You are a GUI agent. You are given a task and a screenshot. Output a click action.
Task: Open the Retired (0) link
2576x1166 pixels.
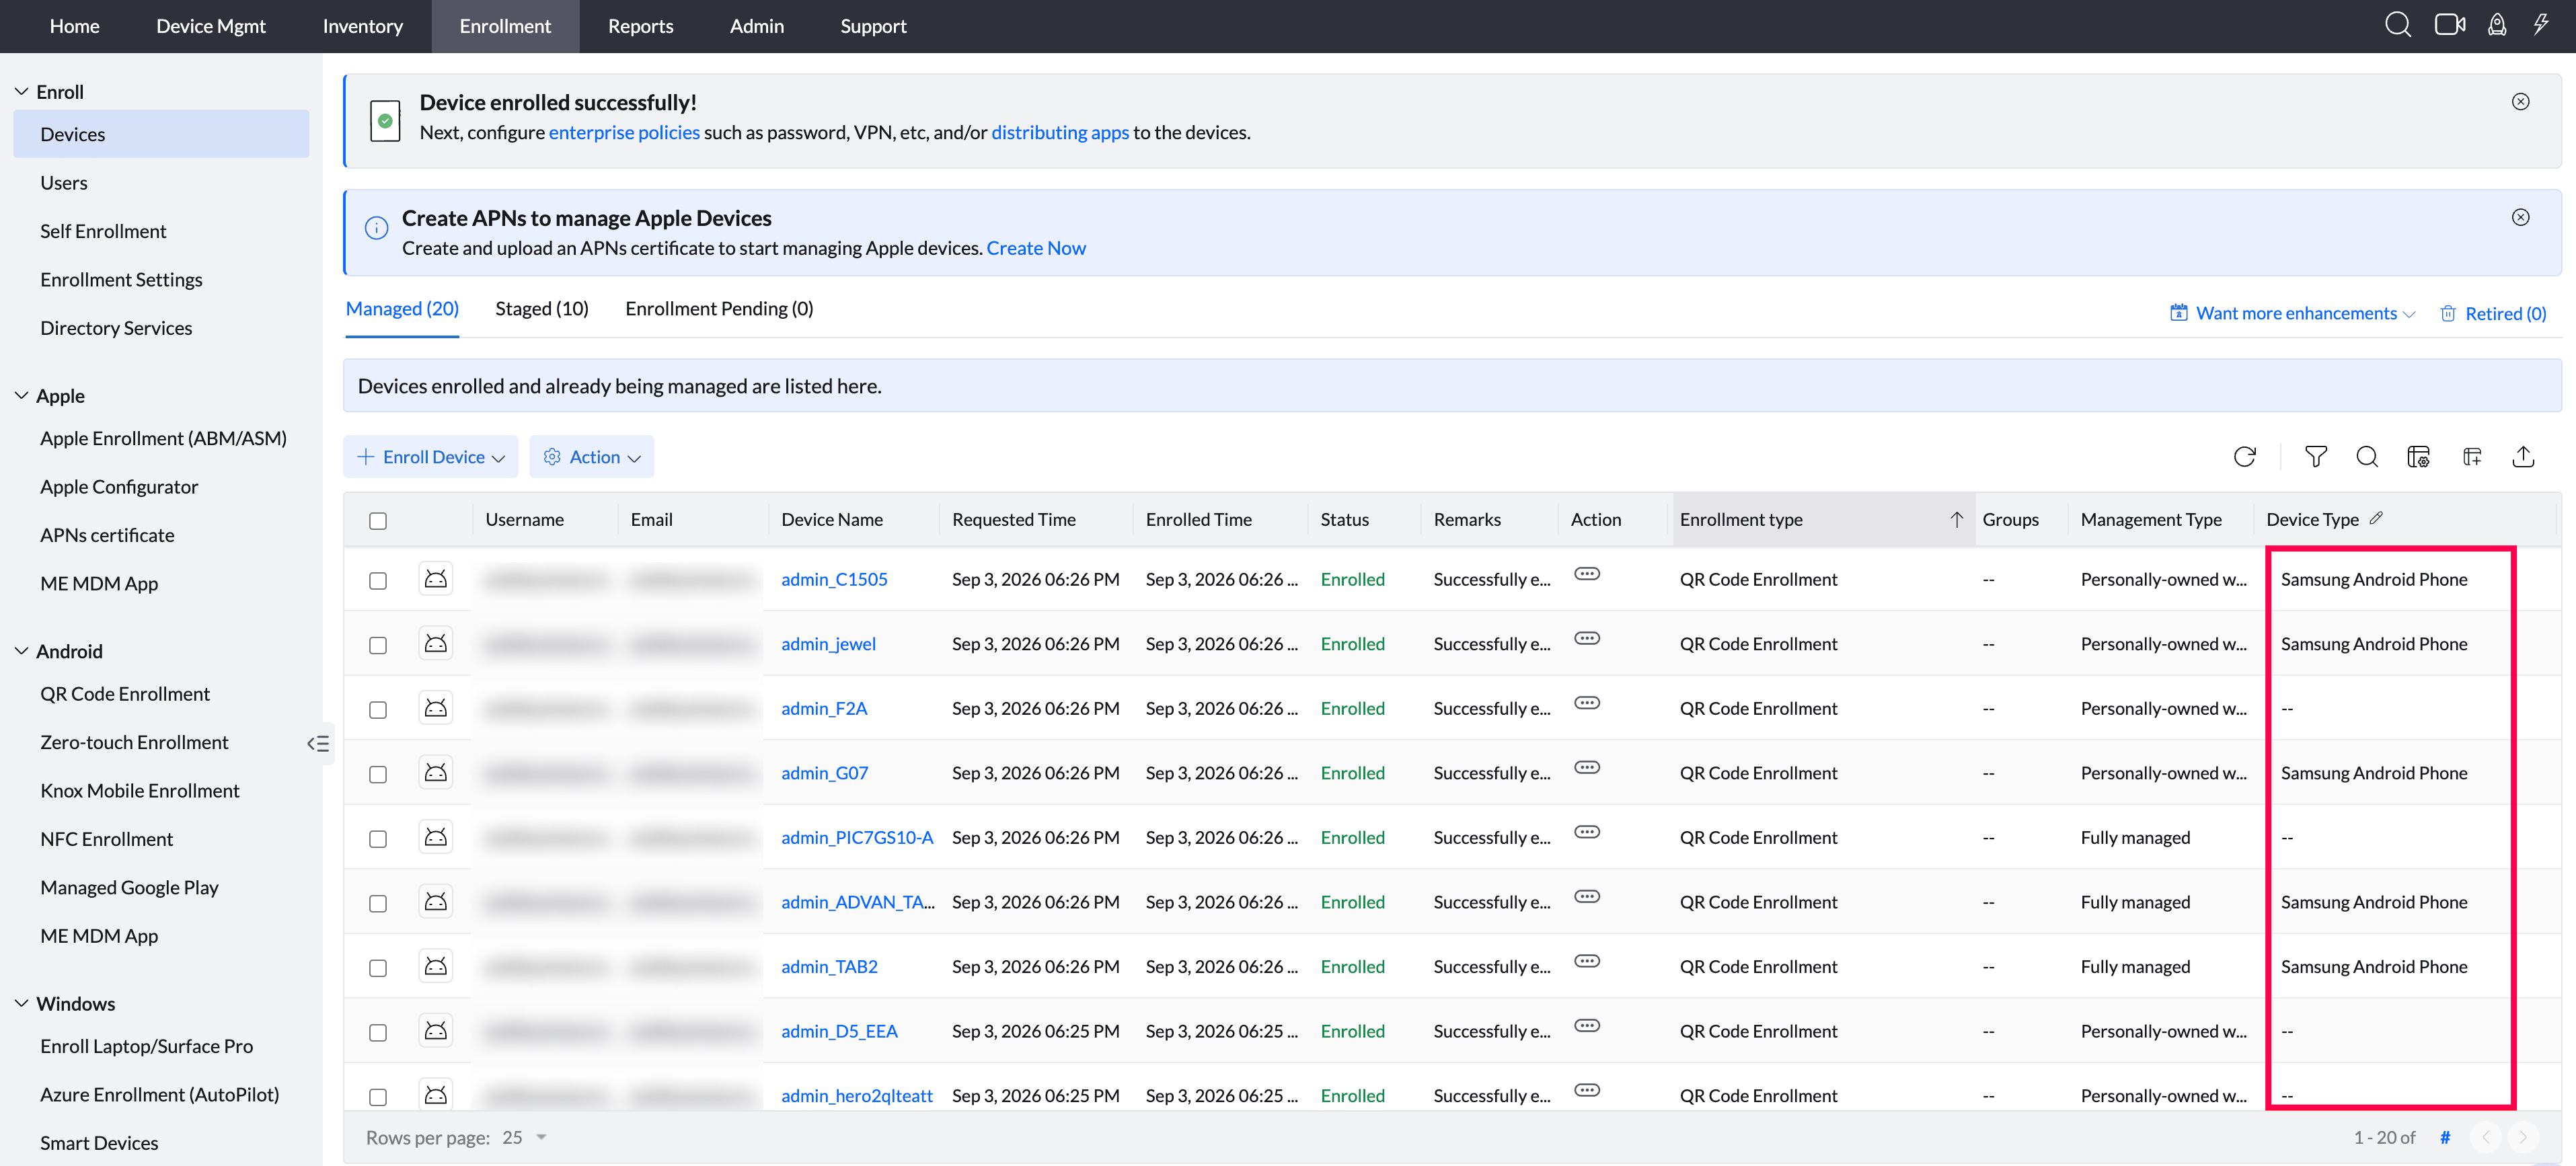point(2492,313)
